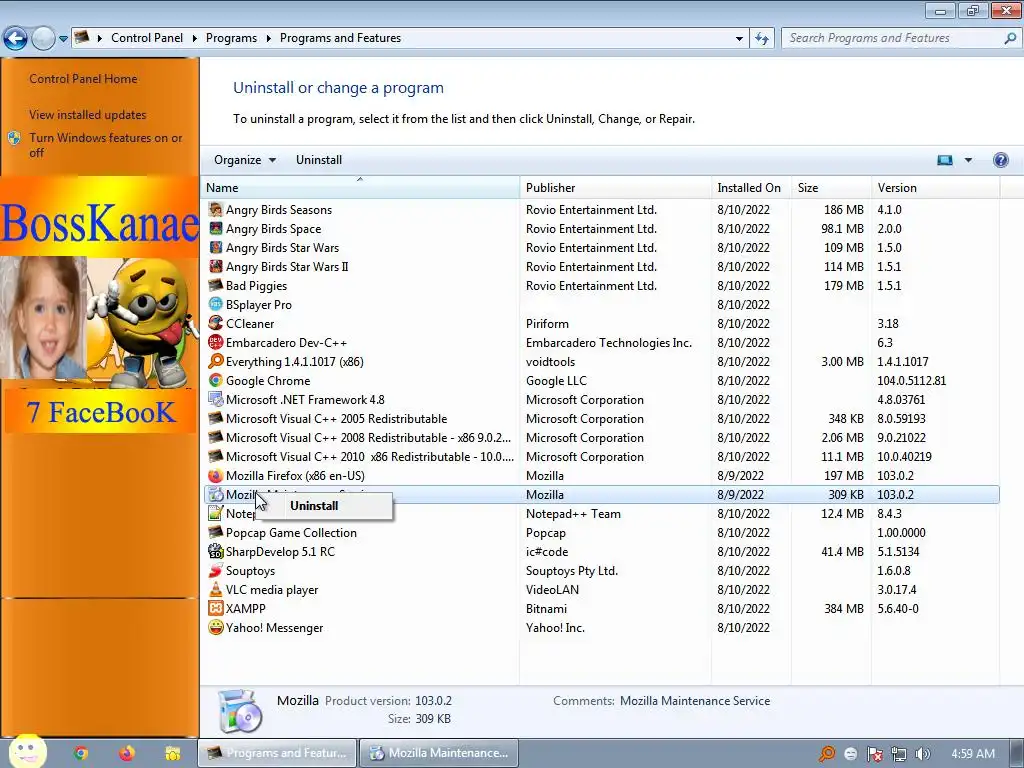Click the Yahoo! Messenger smiley icon

pos(216,627)
